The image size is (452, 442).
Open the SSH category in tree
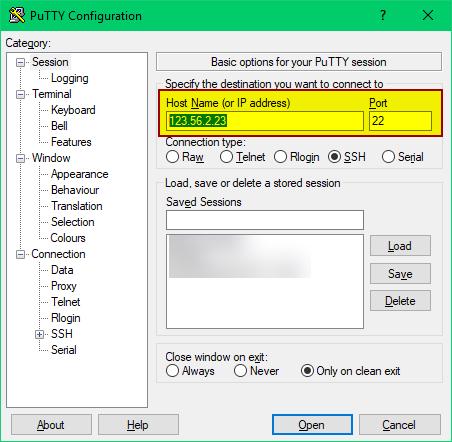tap(62, 334)
